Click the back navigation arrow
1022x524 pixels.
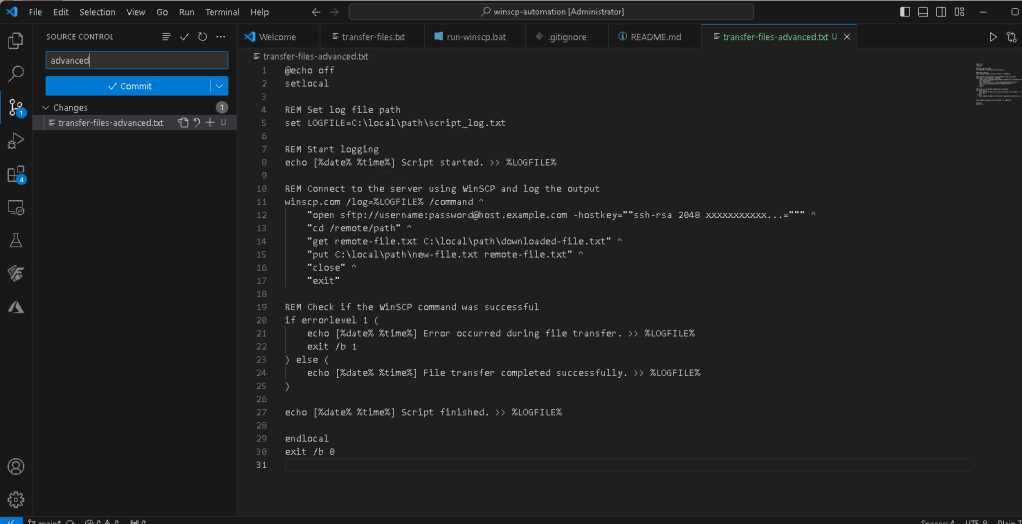point(316,12)
